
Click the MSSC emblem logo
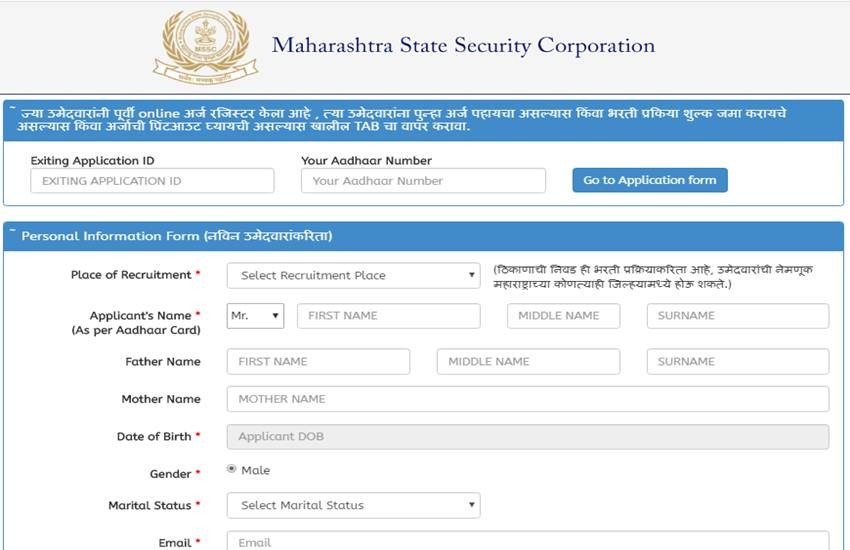click(205, 46)
